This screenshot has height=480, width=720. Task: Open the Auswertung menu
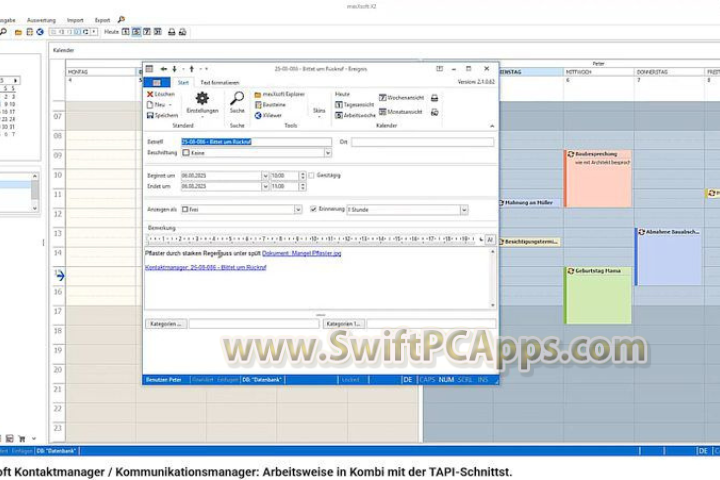tap(41, 20)
